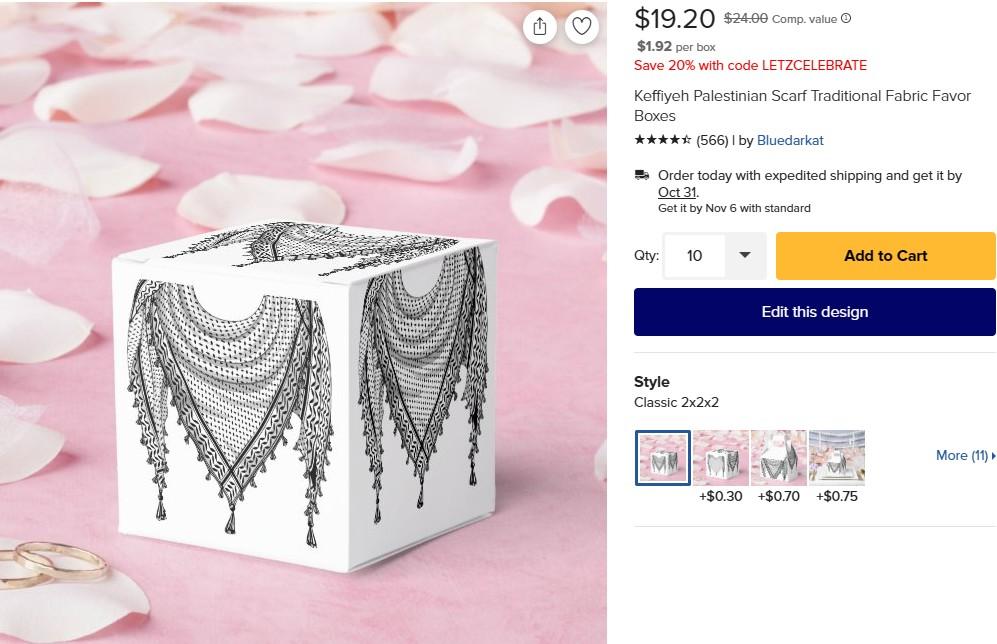Click the share icon on product image
Image resolution: width=997 pixels, height=644 pixels.
click(540, 27)
